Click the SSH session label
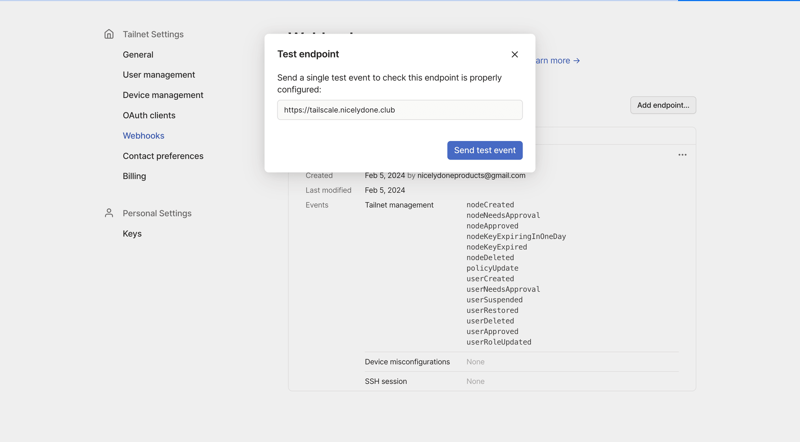Viewport: 800px width, 442px height. [x=386, y=381]
